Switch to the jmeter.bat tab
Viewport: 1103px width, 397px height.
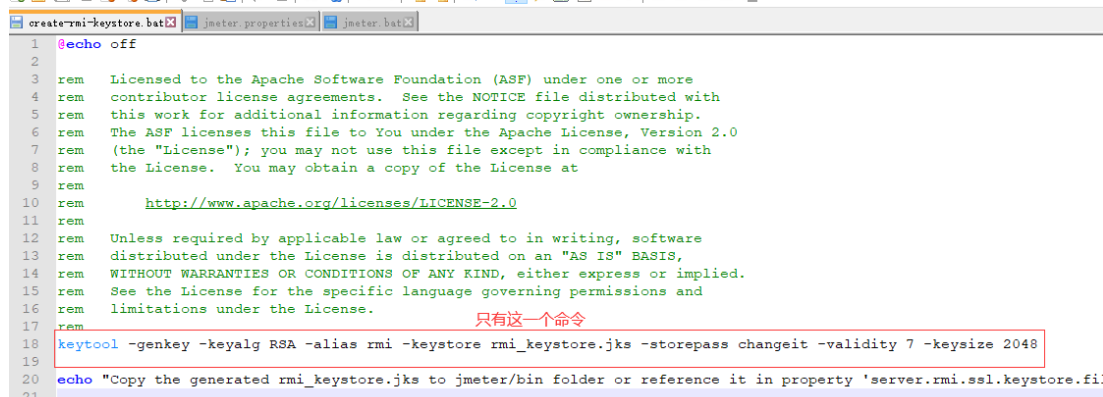(x=369, y=23)
